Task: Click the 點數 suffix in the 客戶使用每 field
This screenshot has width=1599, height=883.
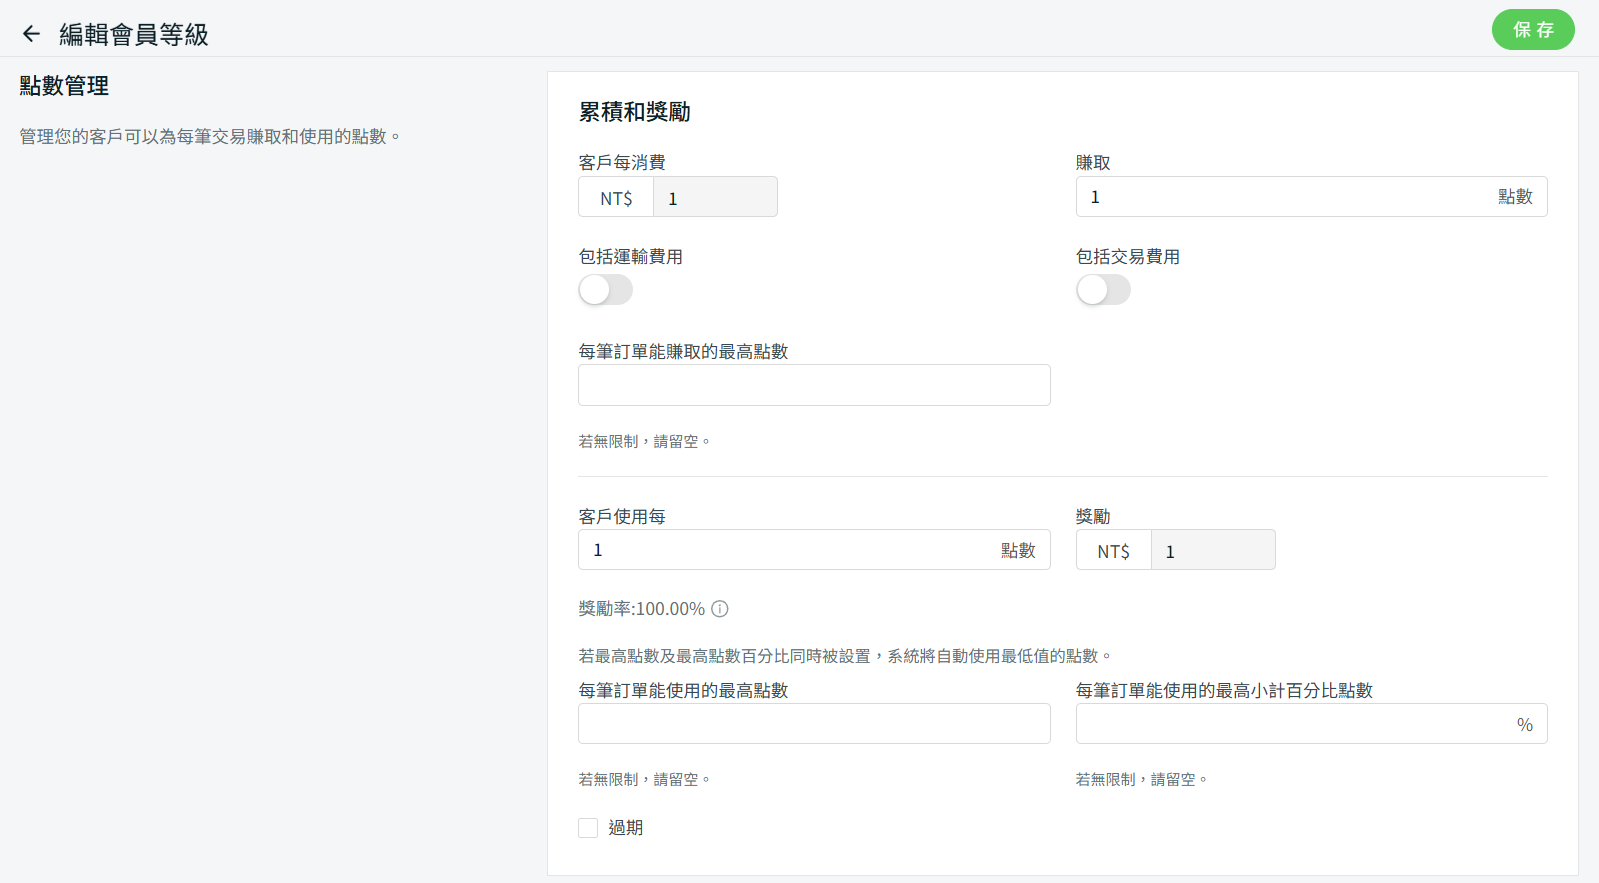Action: [x=1017, y=551]
